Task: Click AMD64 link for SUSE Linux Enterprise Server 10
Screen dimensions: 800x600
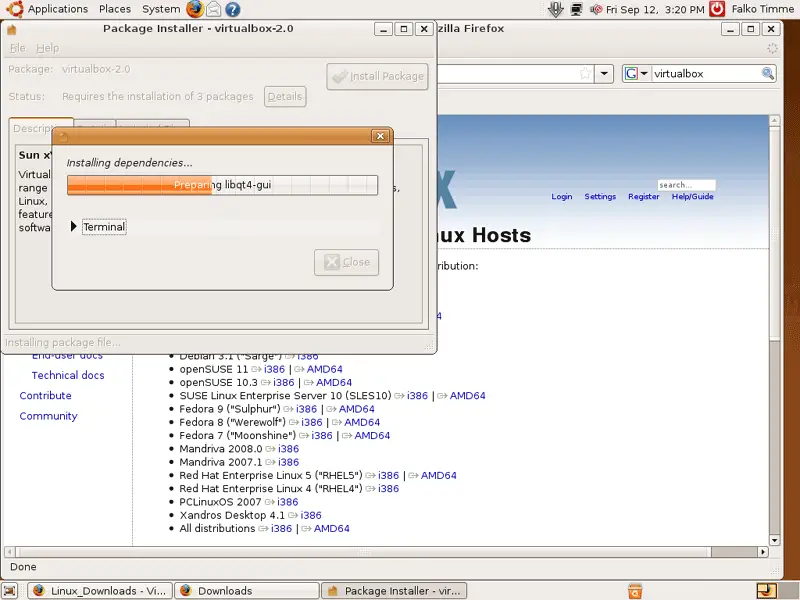Action: tap(467, 396)
